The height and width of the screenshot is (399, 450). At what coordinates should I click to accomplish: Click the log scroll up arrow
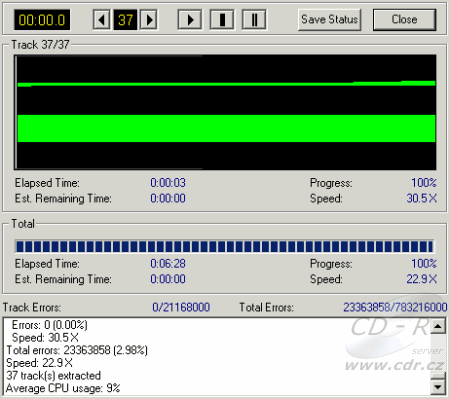(x=438, y=326)
